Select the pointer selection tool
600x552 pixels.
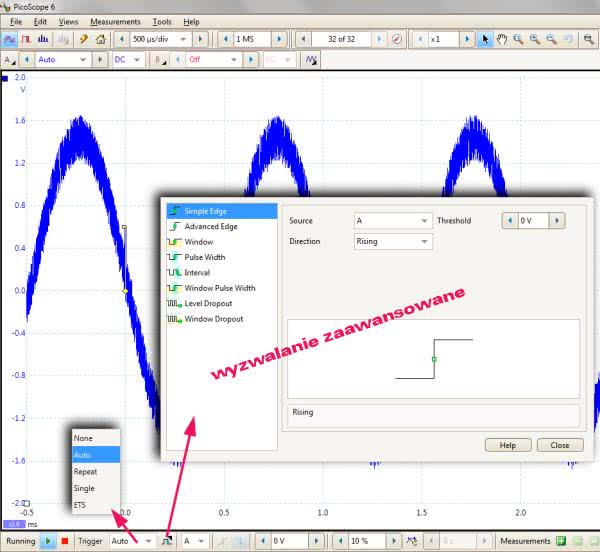(x=485, y=39)
